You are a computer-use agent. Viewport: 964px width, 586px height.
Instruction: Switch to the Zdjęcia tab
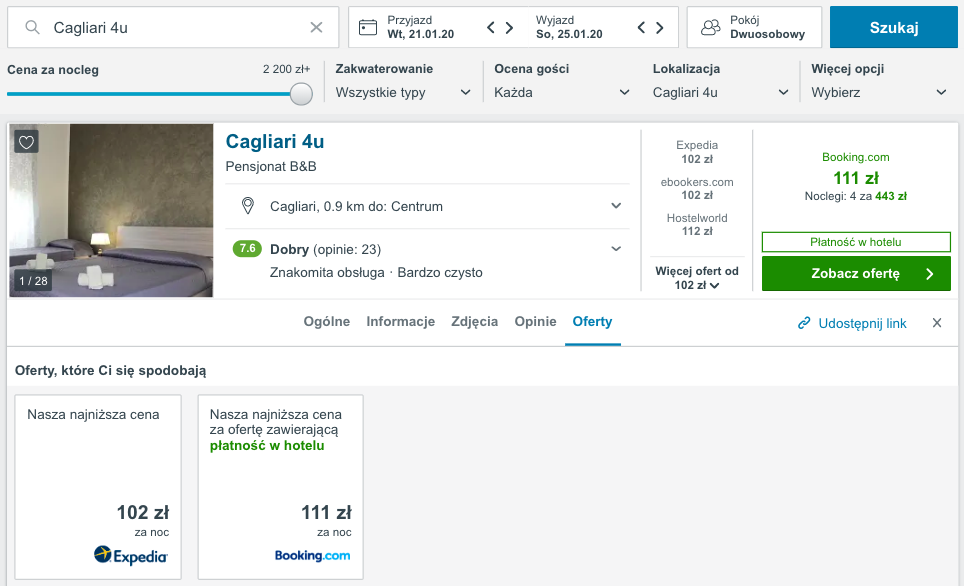pyautogui.click(x=475, y=322)
